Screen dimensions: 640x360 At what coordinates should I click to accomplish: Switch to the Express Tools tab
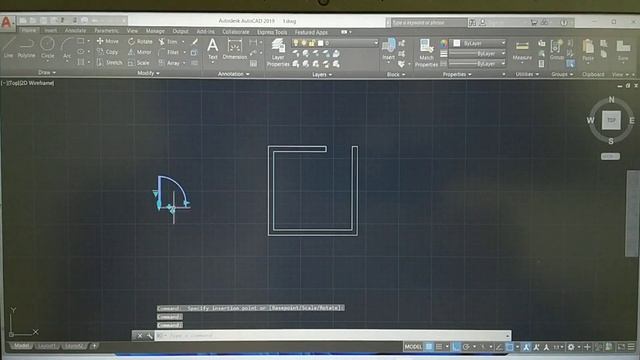coord(272,32)
